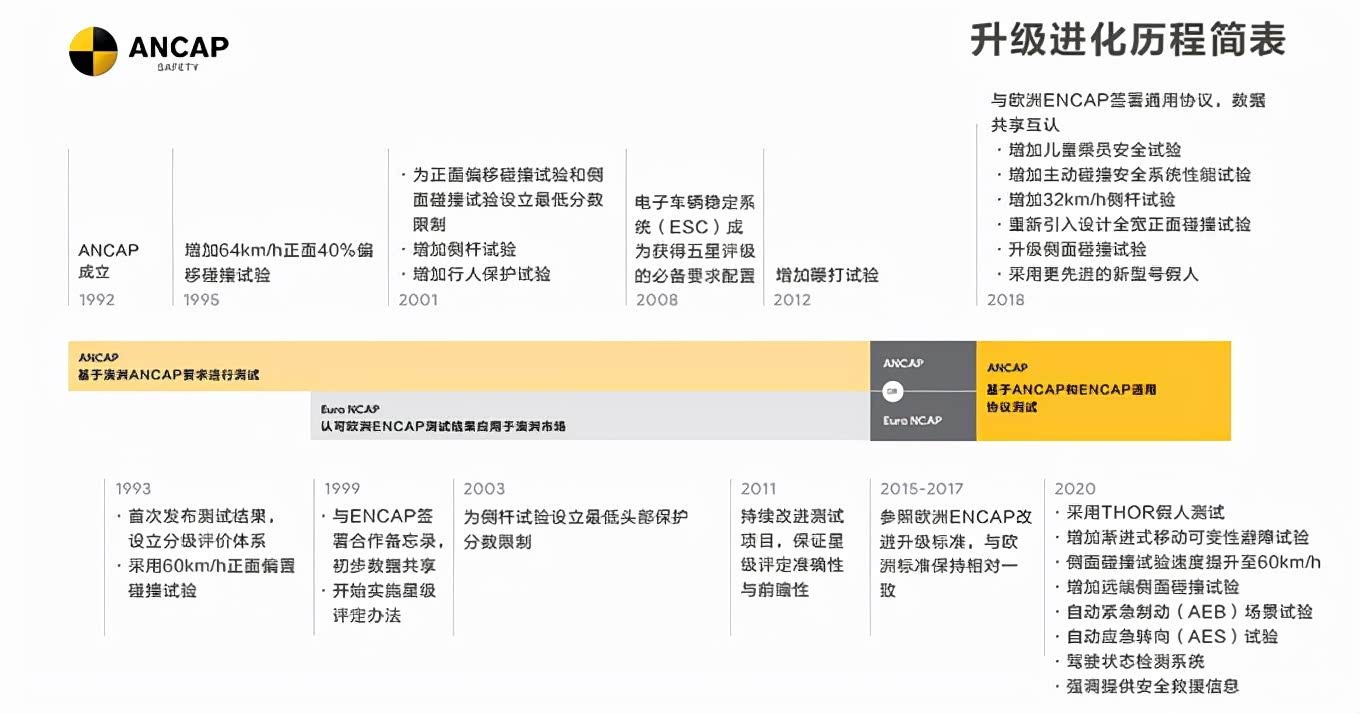Click the gray Euro NCAP bar 认可欧洲ENCAP测试结果应用于澳洲市场
The image size is (1360, 714).
(590, 416)
